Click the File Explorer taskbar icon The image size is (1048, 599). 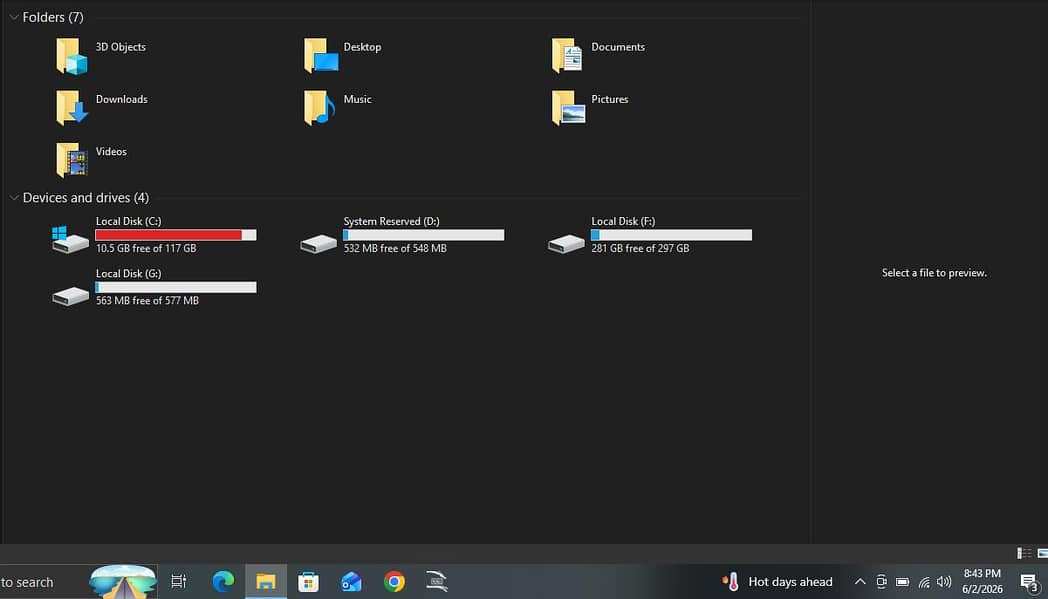pos(266,582)
